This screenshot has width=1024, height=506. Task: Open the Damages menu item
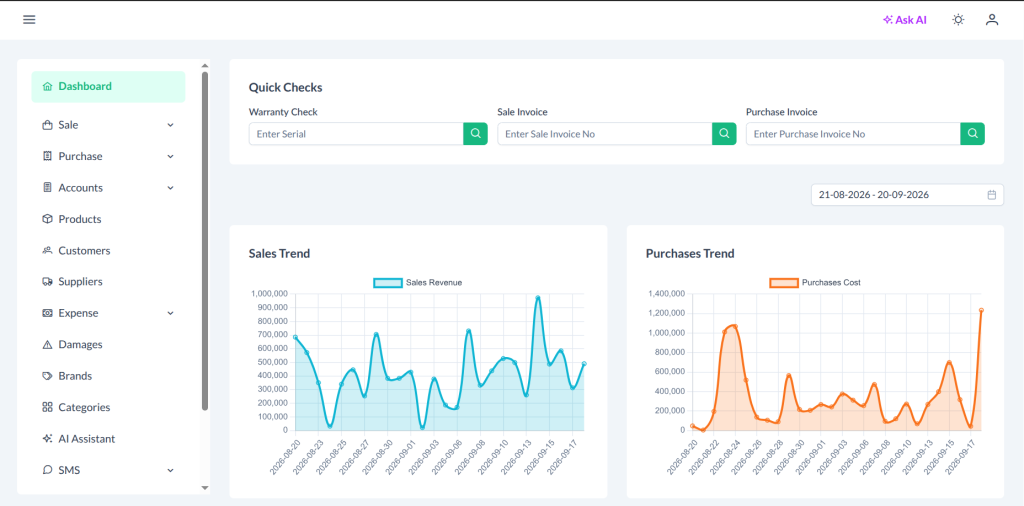click(108, 344)
